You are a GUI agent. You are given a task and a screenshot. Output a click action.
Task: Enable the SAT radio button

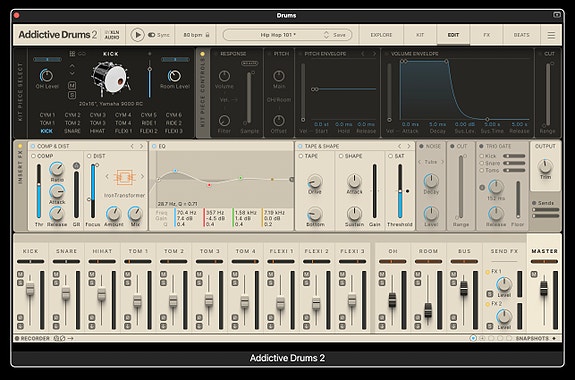(x=391, y=156)
